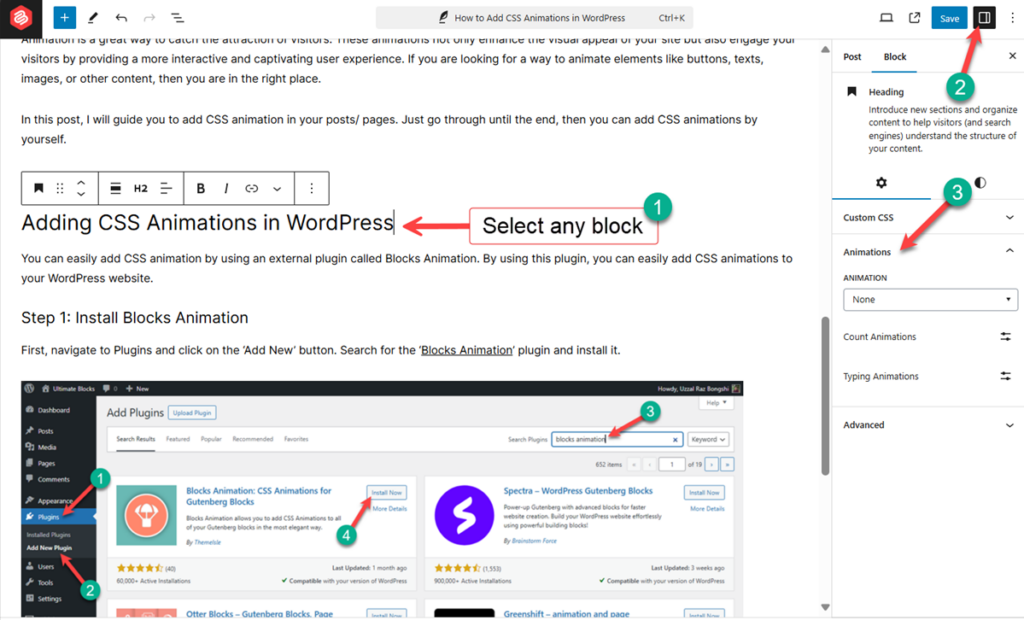1024x620 pixels.
Task: Change block alignment option
Action: point(116,188)
